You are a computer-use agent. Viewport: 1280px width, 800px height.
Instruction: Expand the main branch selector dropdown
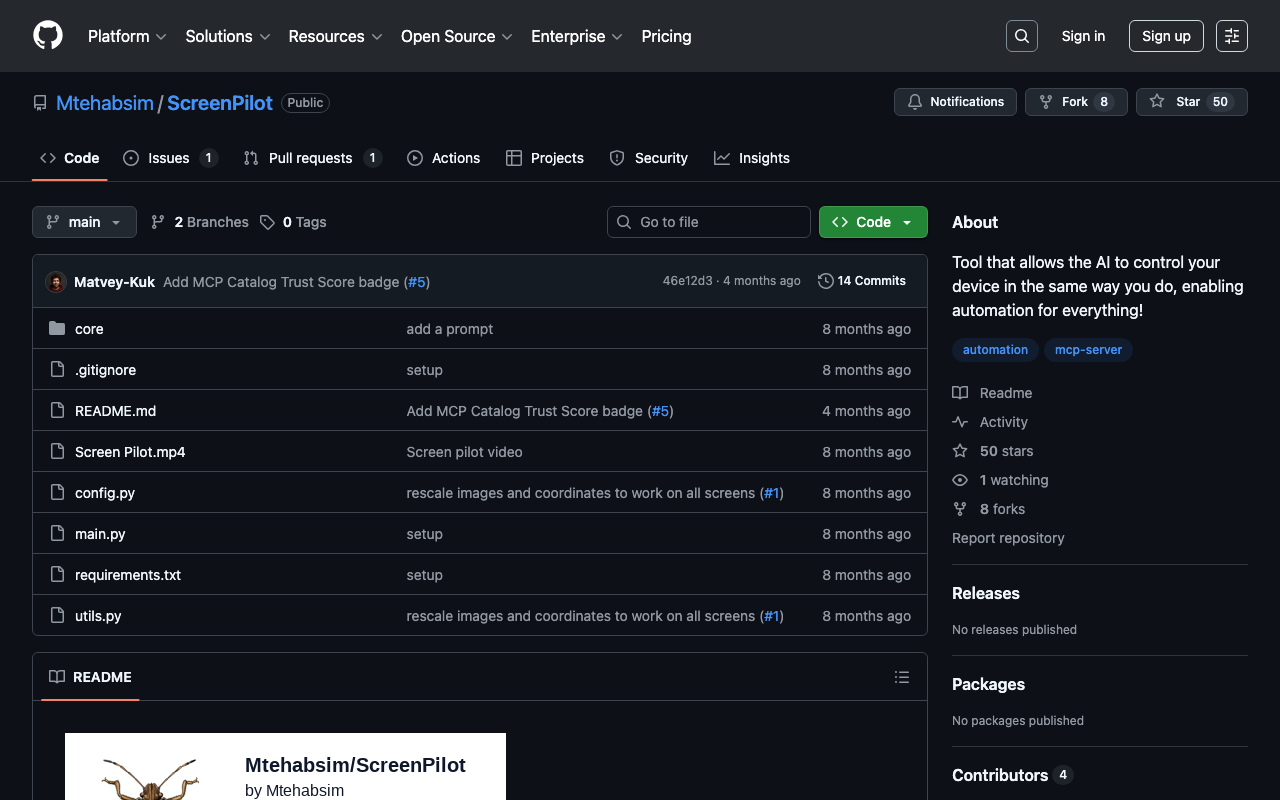(x=84, y=222)
